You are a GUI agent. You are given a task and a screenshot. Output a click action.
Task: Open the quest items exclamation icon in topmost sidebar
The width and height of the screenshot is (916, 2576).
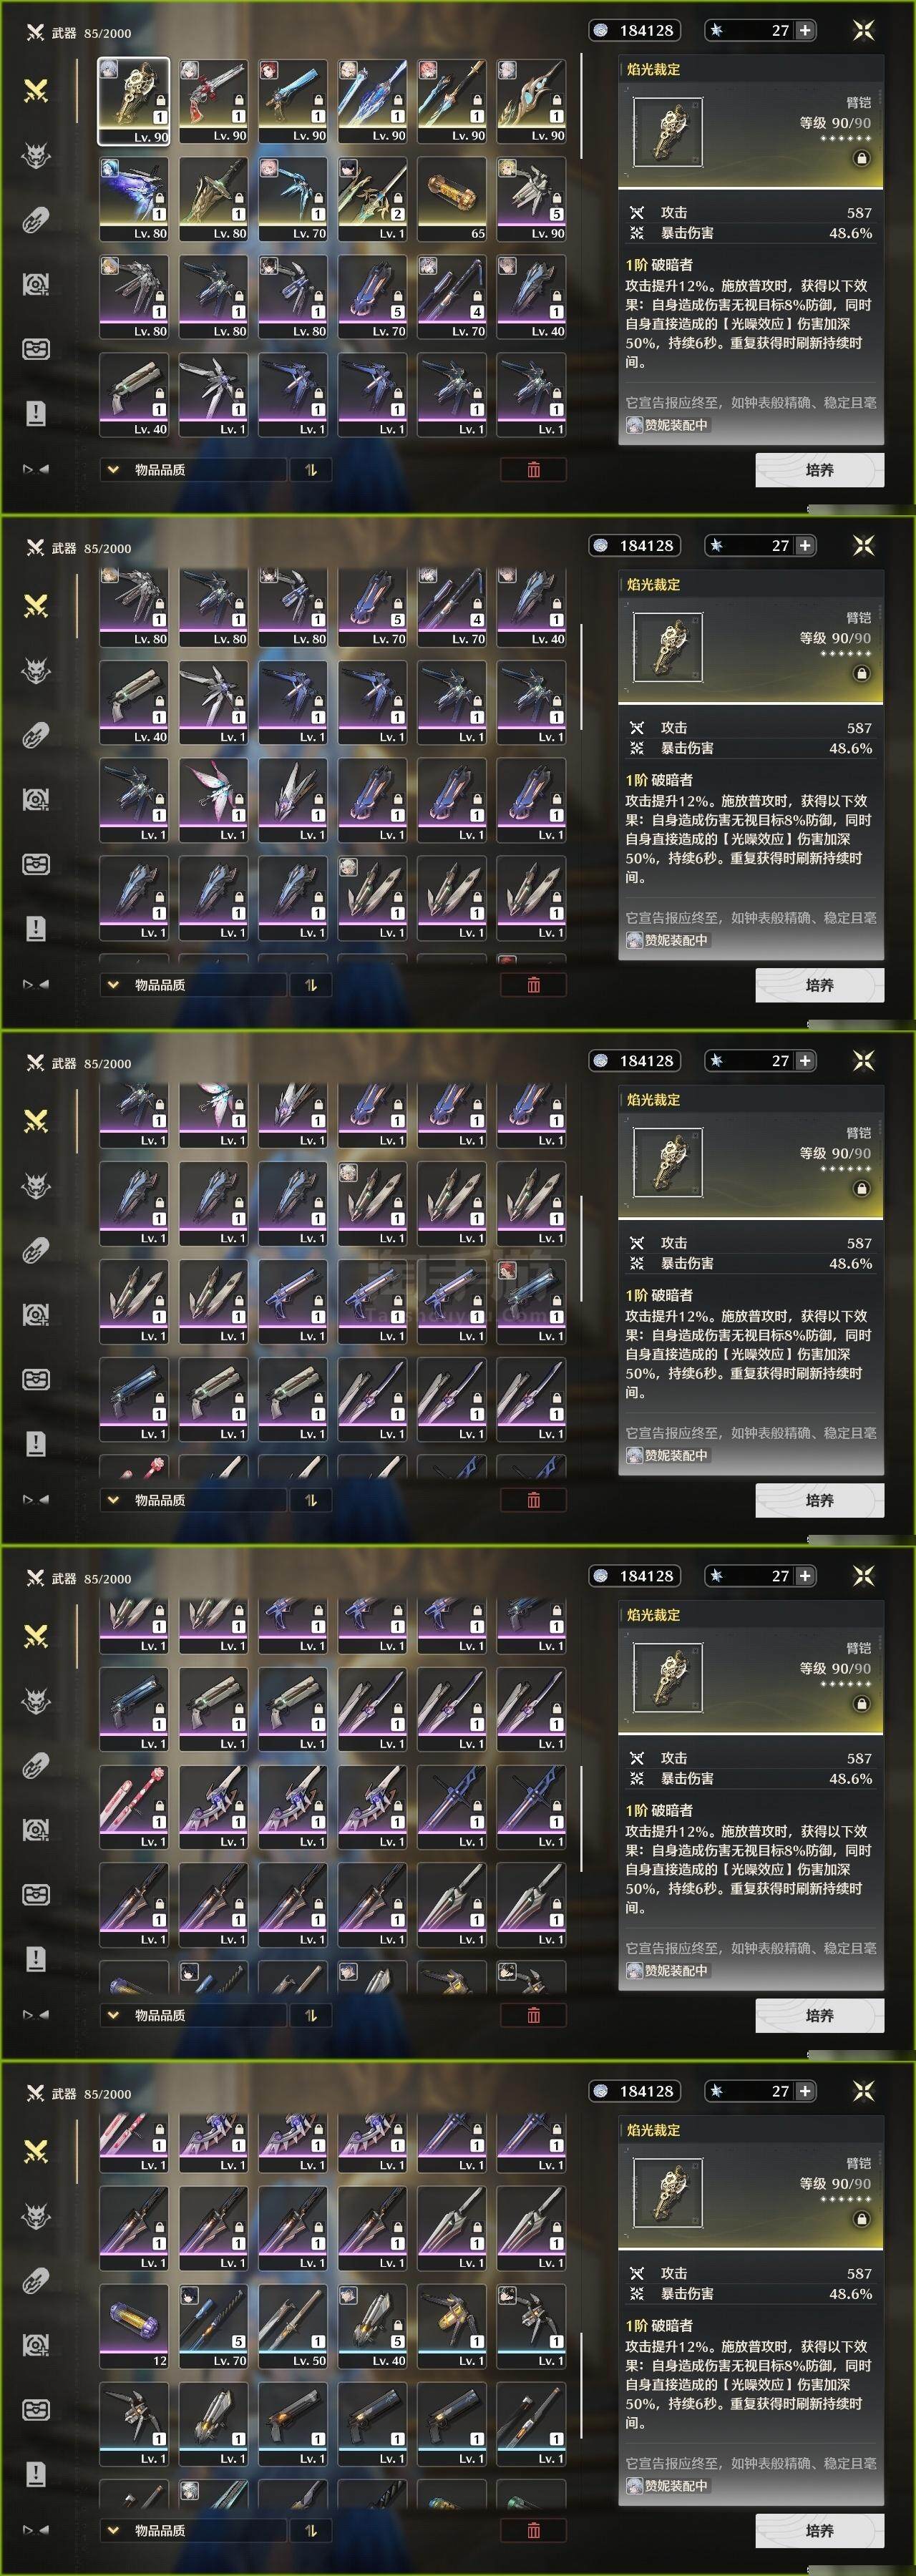pyautogui.click(x=36, y=413)
